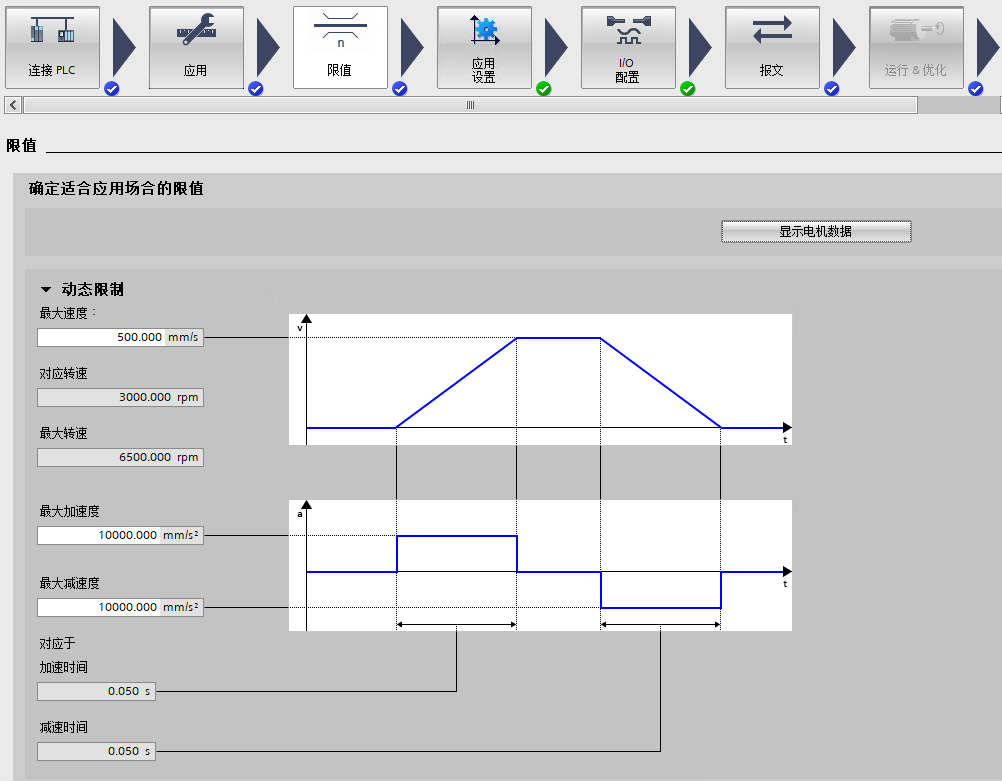The image size is (1002, 781).
Task: Click next arrow after I/O 配置 step
Action: 700,47
